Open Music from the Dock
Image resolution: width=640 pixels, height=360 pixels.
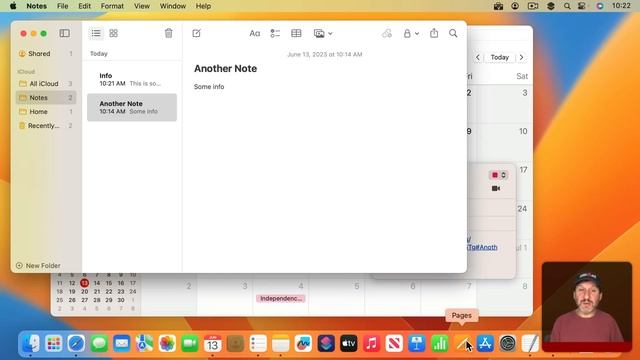point(371,343)
